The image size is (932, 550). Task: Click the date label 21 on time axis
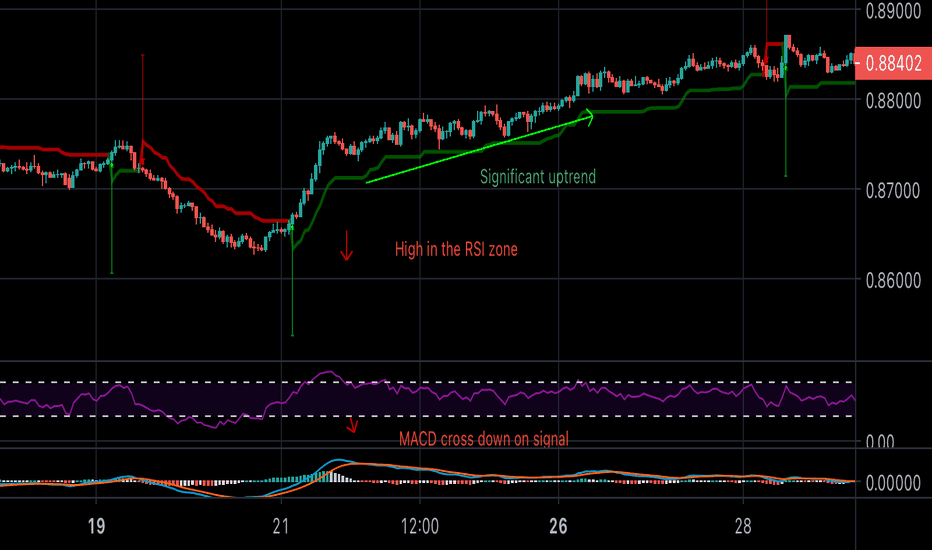pyautogui.click(x=281, y=526)
